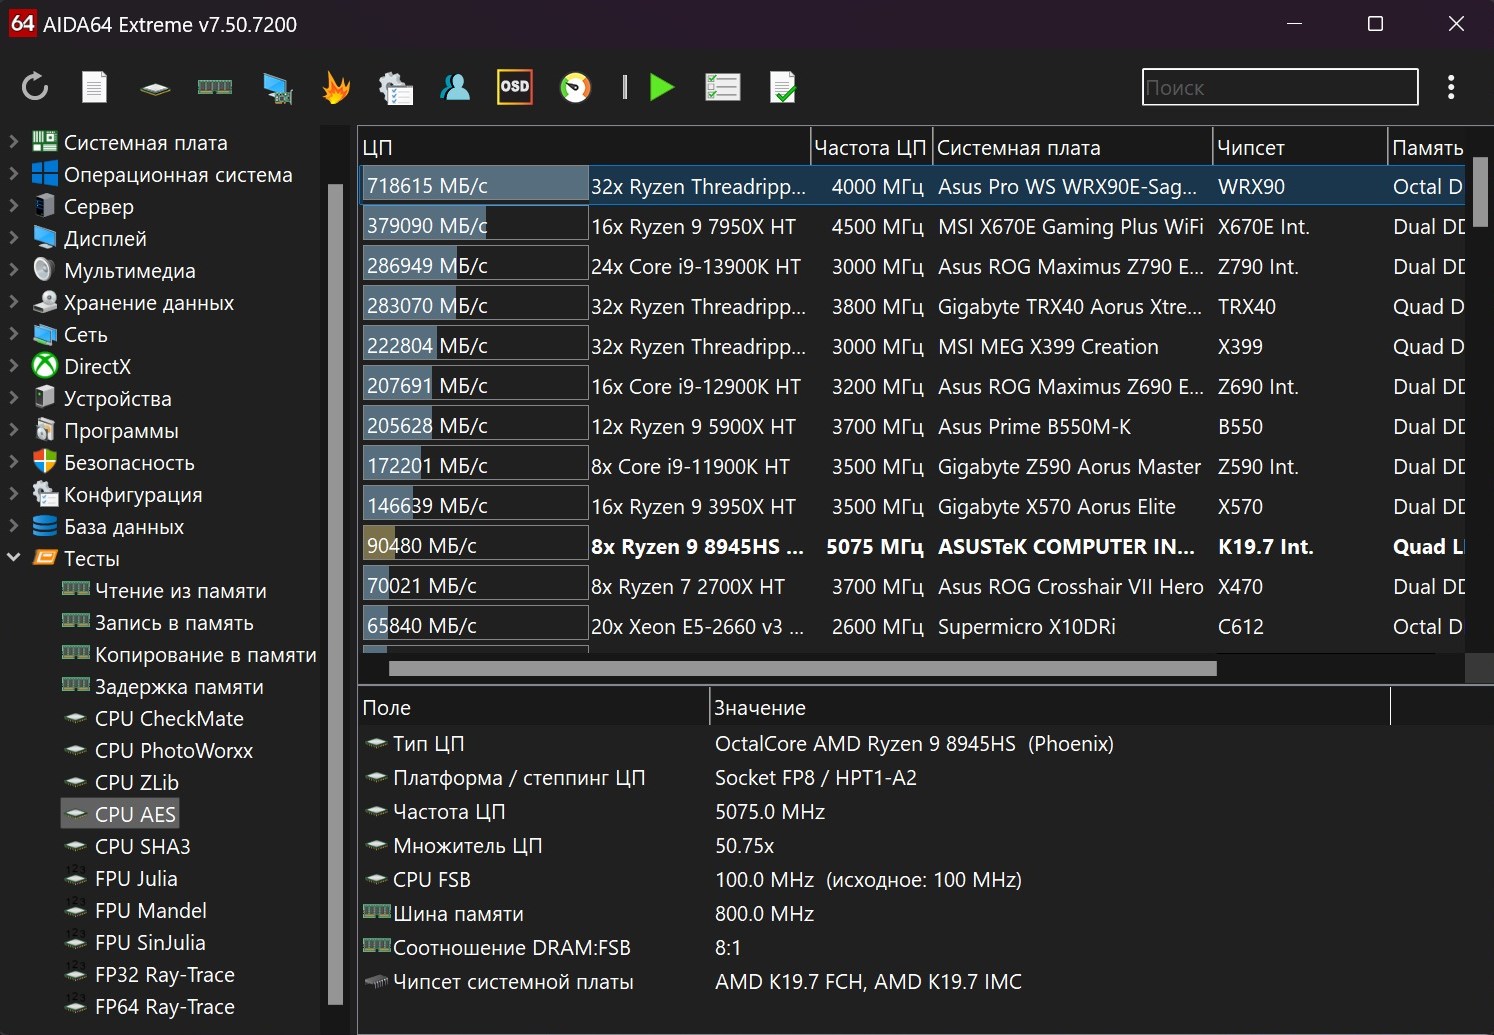Open the OSD panel icon
This screenshot has width=1494, height=1035.
tap(514, 87)
